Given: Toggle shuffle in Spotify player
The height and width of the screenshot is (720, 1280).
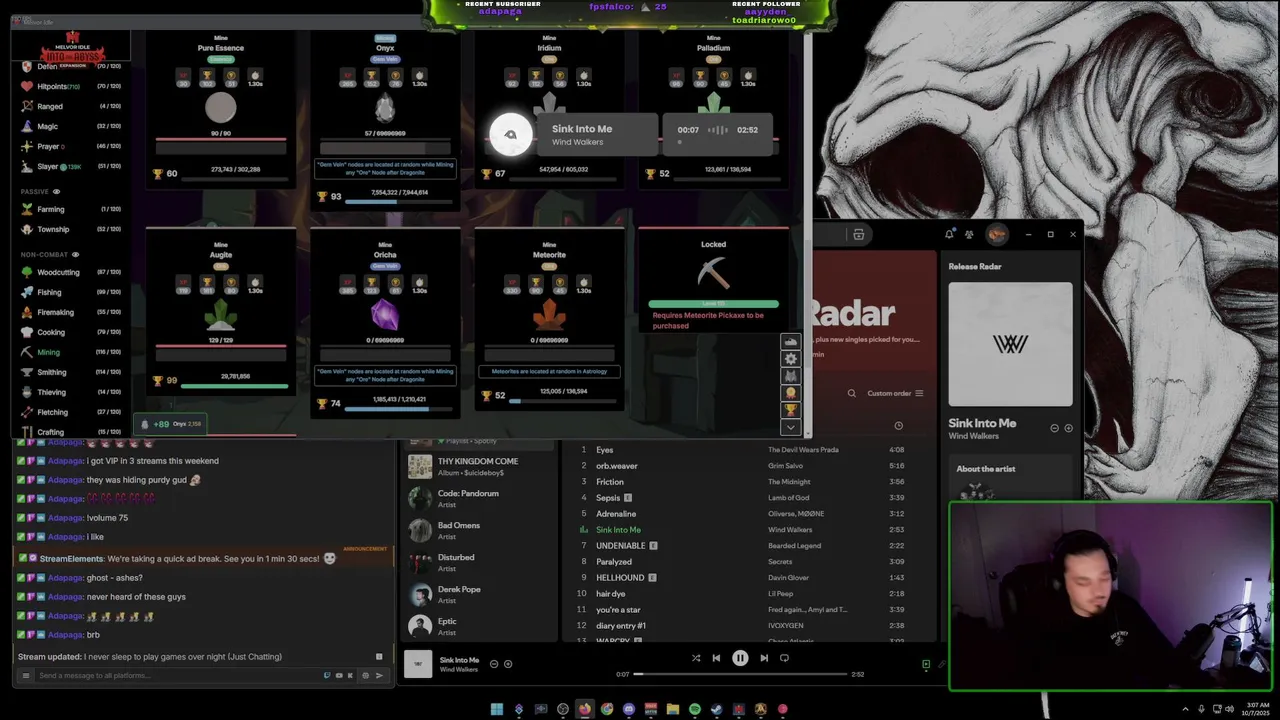Looking at the screenshot, I should (x=696, y=658).
